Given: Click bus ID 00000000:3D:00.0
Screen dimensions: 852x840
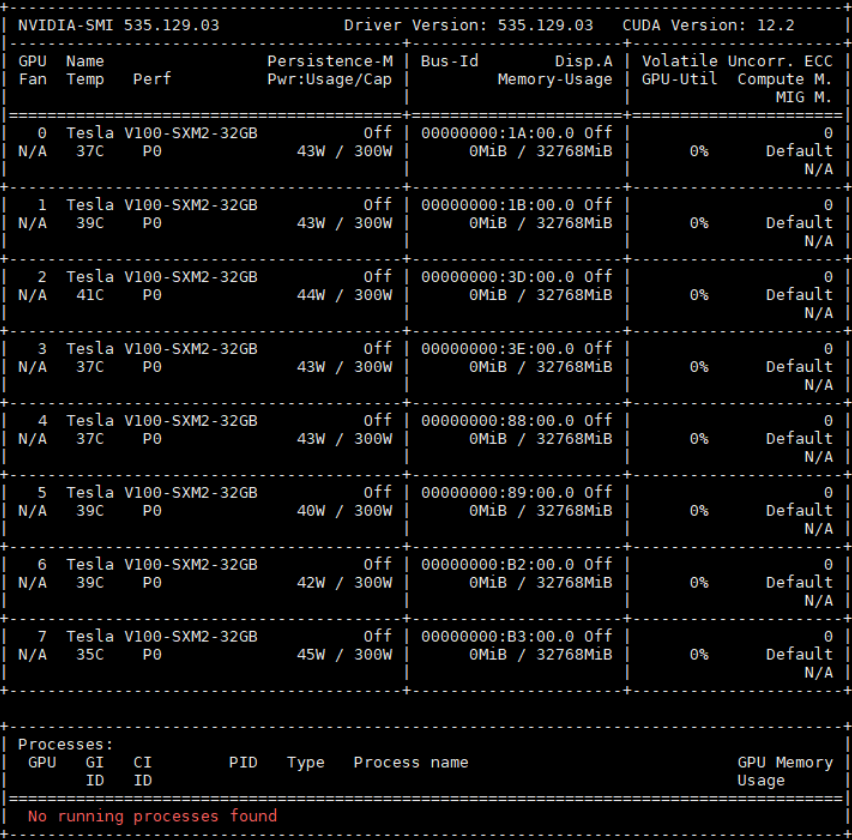Looking at the screenshot, I should (x=497, y=277).
